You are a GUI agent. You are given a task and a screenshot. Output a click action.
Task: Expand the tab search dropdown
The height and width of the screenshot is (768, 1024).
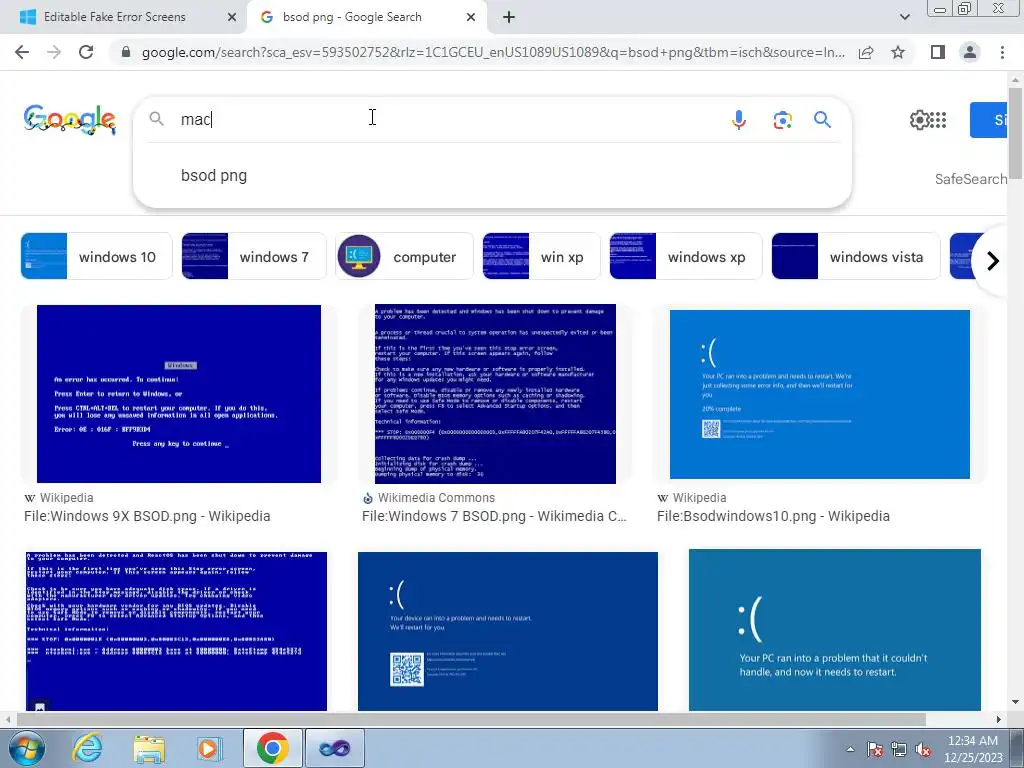pyautogui.click(x=904, y=17)
